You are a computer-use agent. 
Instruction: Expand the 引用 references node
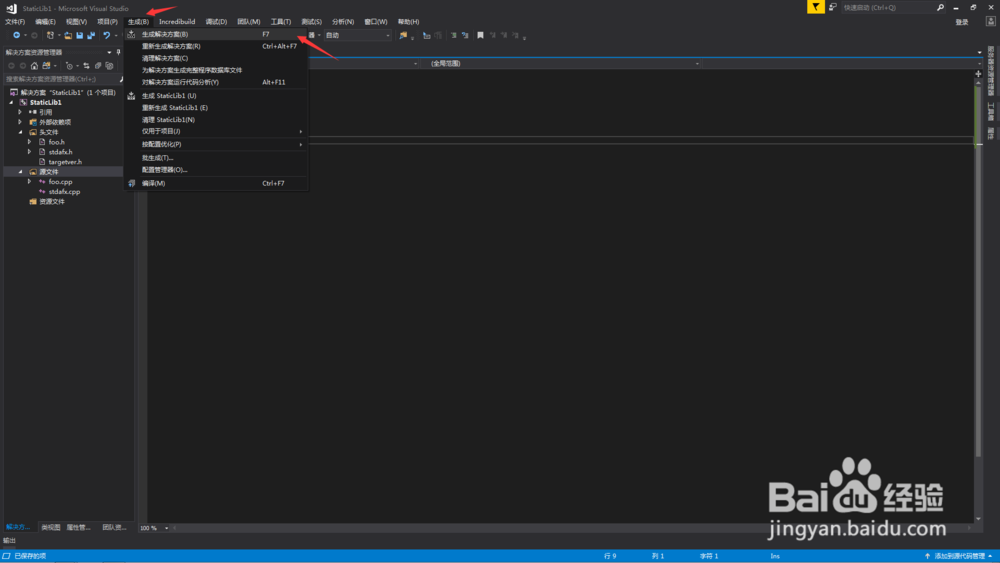20,112
